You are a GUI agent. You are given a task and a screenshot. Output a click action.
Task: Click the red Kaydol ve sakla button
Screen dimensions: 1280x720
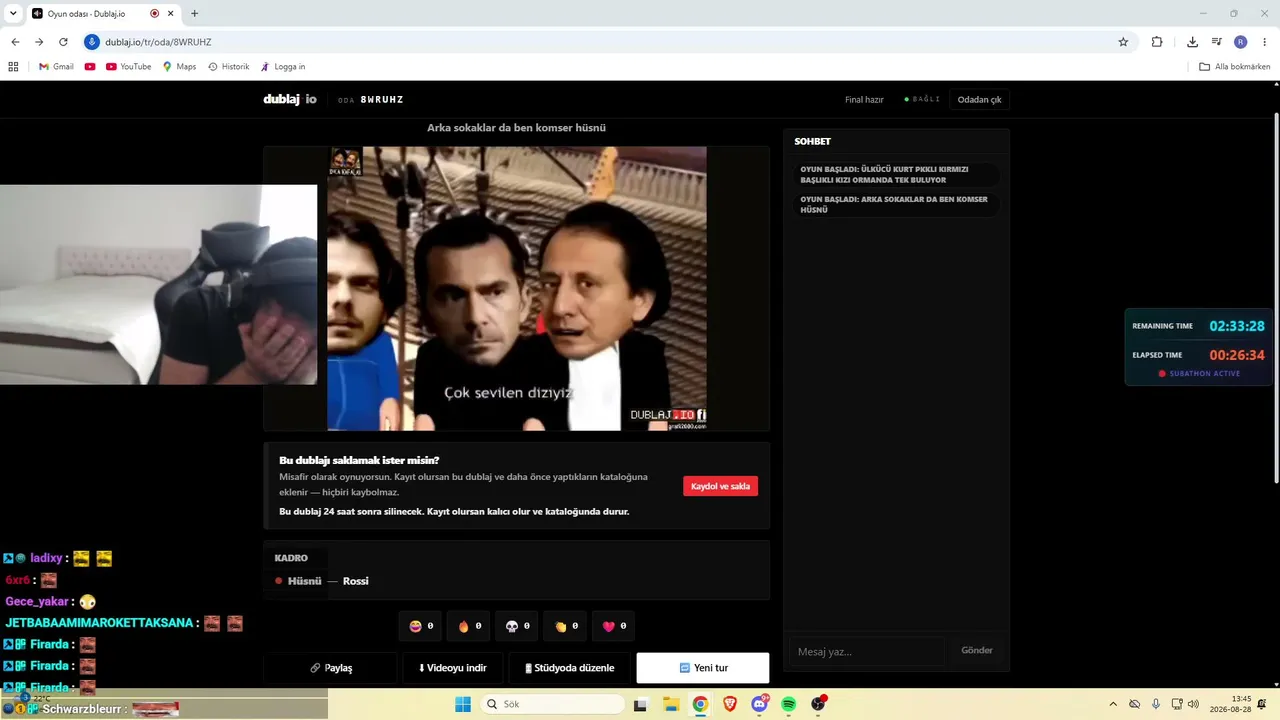tap(720, 486)
